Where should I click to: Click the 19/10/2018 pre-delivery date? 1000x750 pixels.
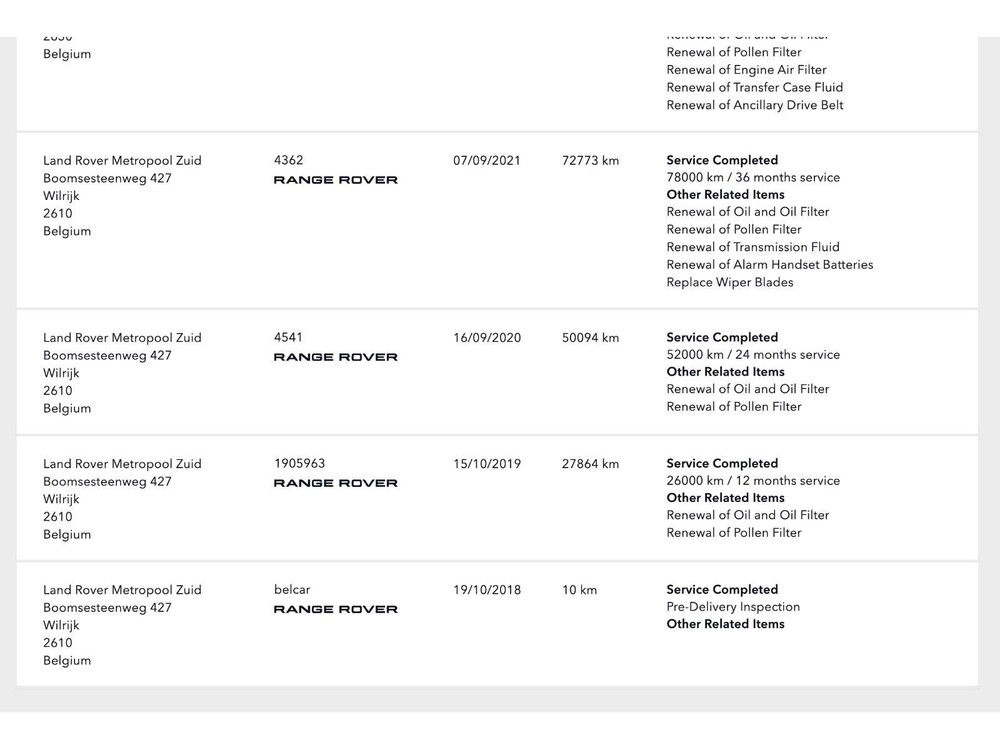click(487, 590)
